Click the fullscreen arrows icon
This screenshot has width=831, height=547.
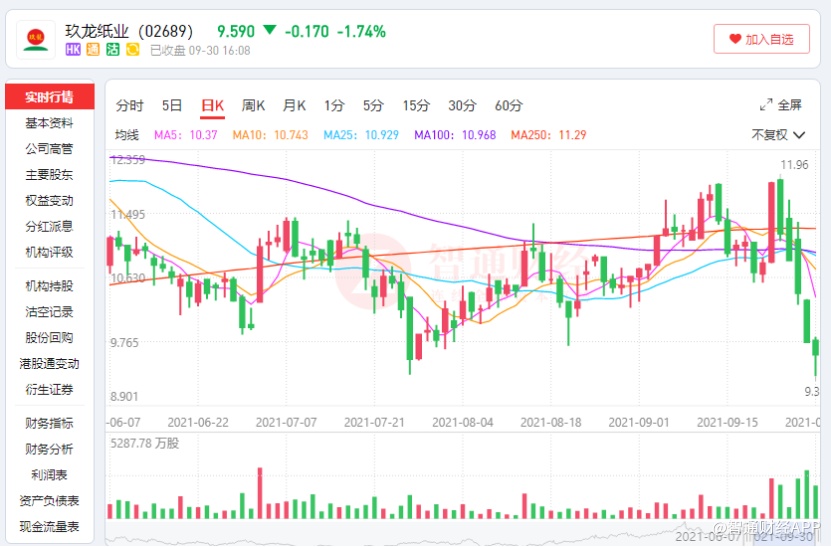(x=767, y=105)
